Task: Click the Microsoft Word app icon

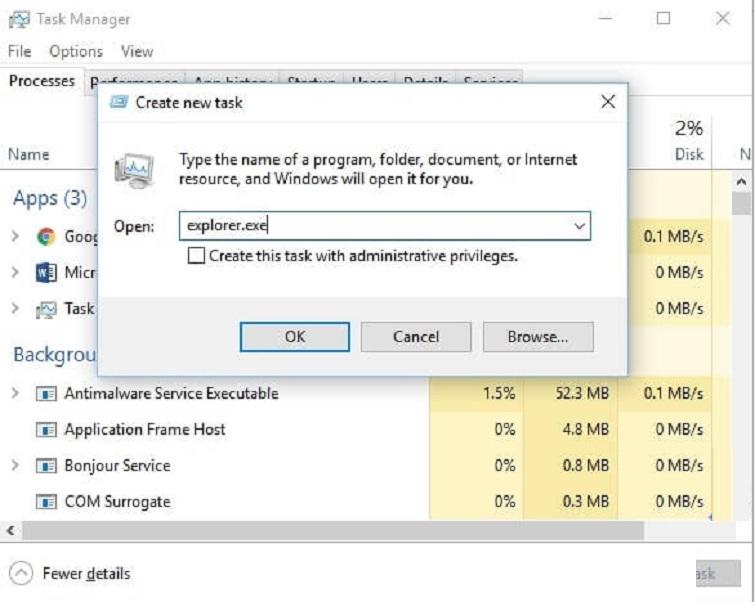Action: tap(46, 273)
